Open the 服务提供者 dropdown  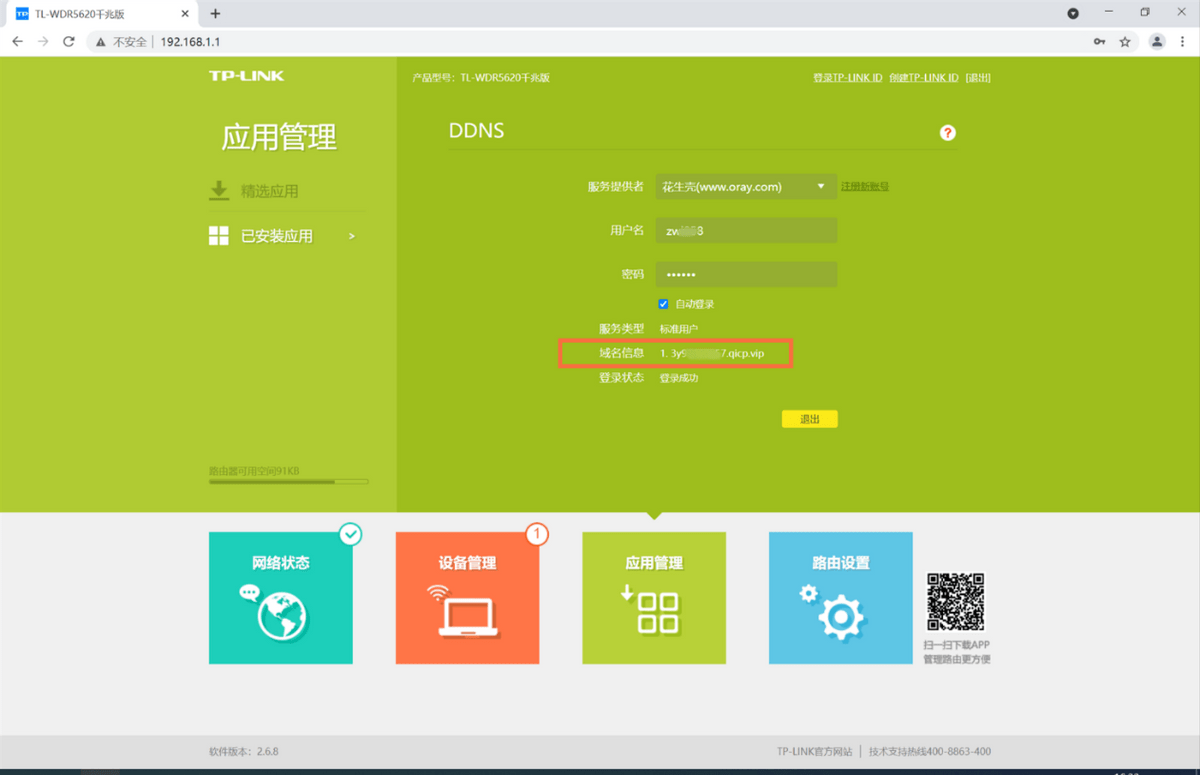[x=746, y=187]
